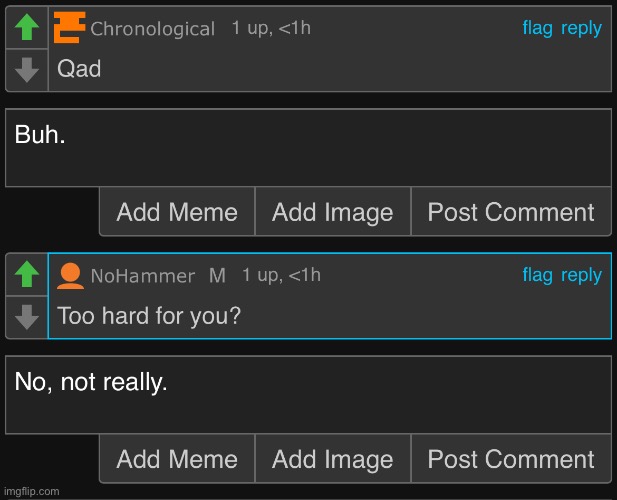
Task: Click Add Meme below the Buh. text box
Action: [177, 212]
